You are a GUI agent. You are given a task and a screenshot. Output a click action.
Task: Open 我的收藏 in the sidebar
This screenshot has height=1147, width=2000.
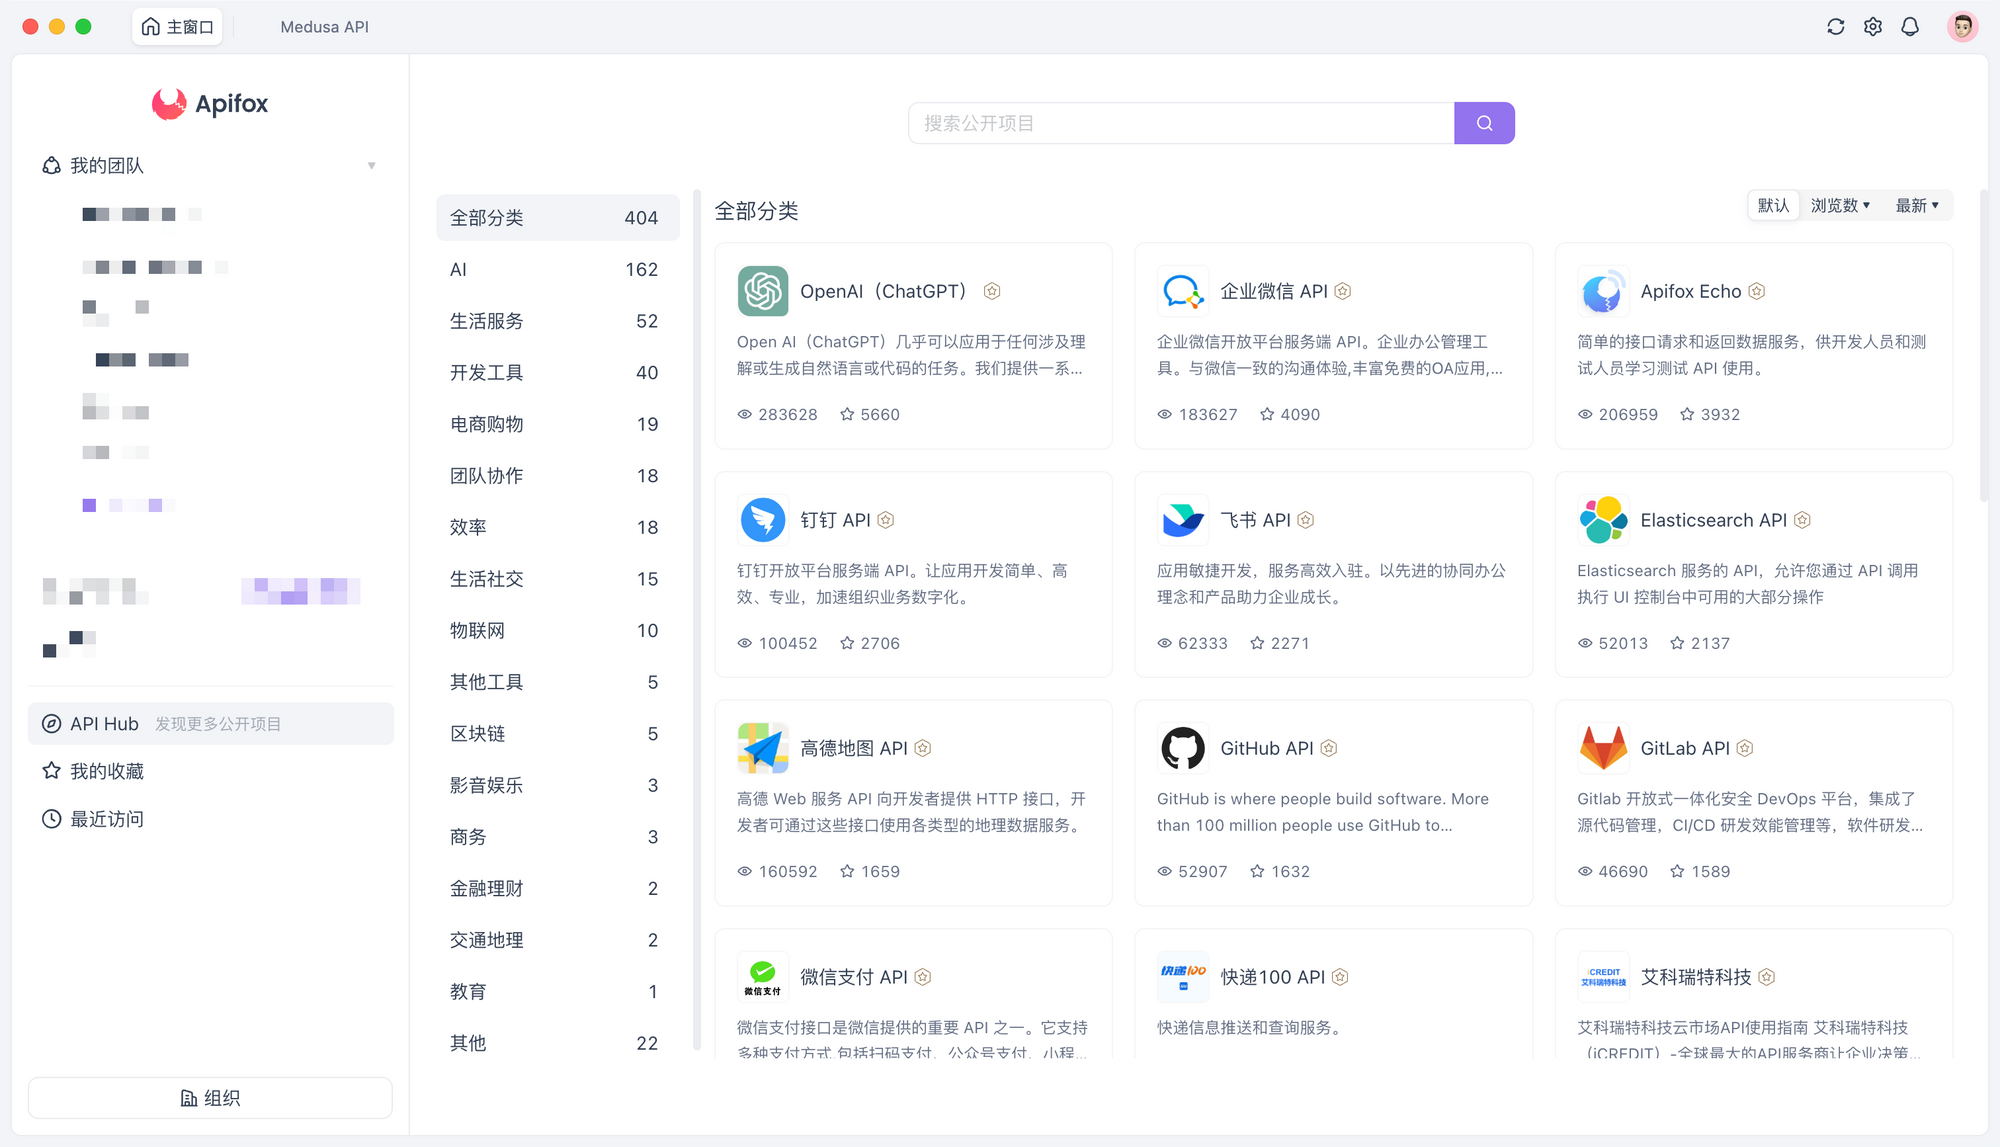tap(107, 771)
